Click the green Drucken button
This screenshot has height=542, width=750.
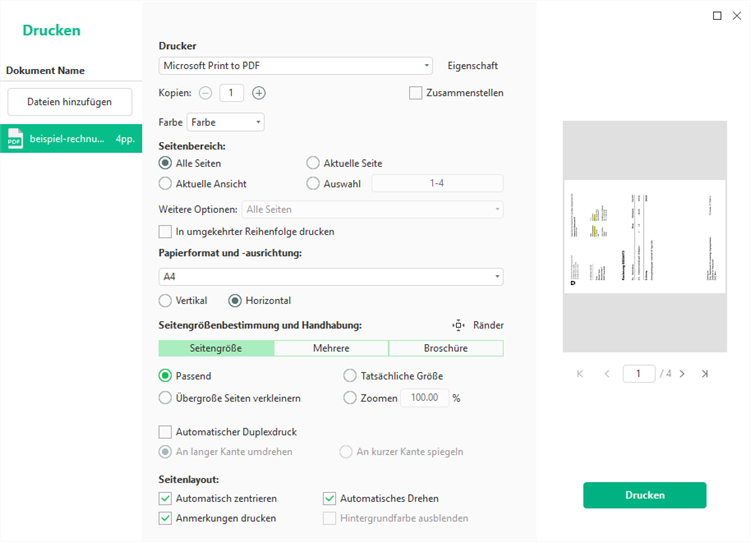click(645, 495)
